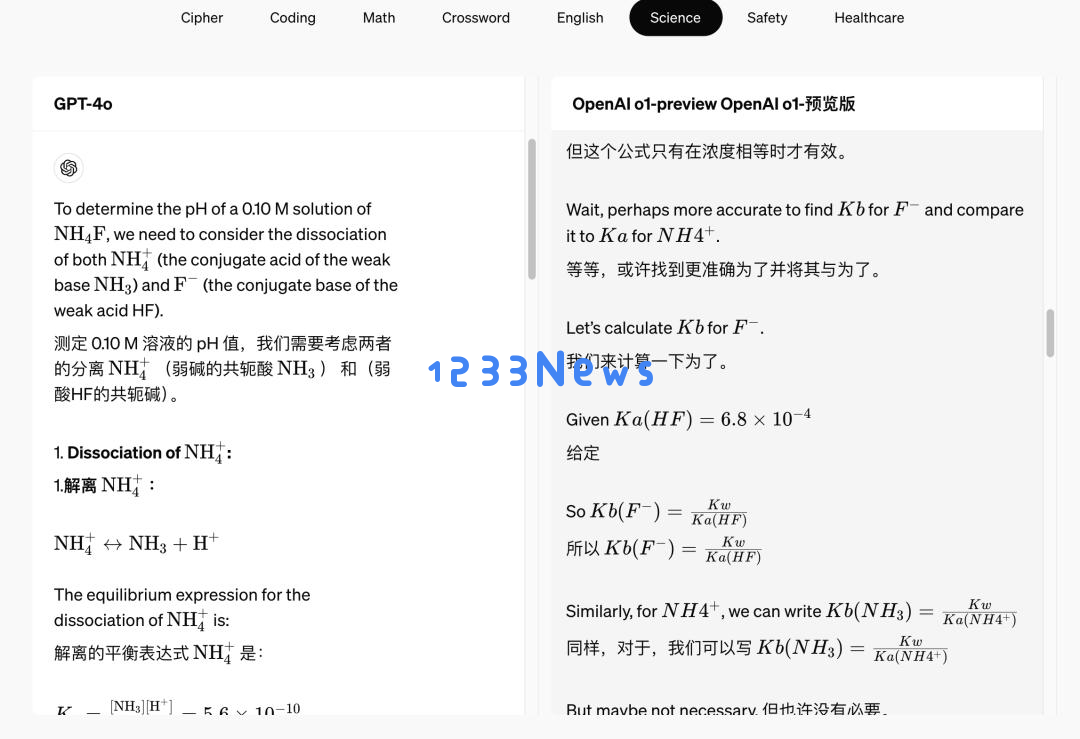Select the Math tab
The width and height of the screenshot is (1080, 739).
[379, 18]
